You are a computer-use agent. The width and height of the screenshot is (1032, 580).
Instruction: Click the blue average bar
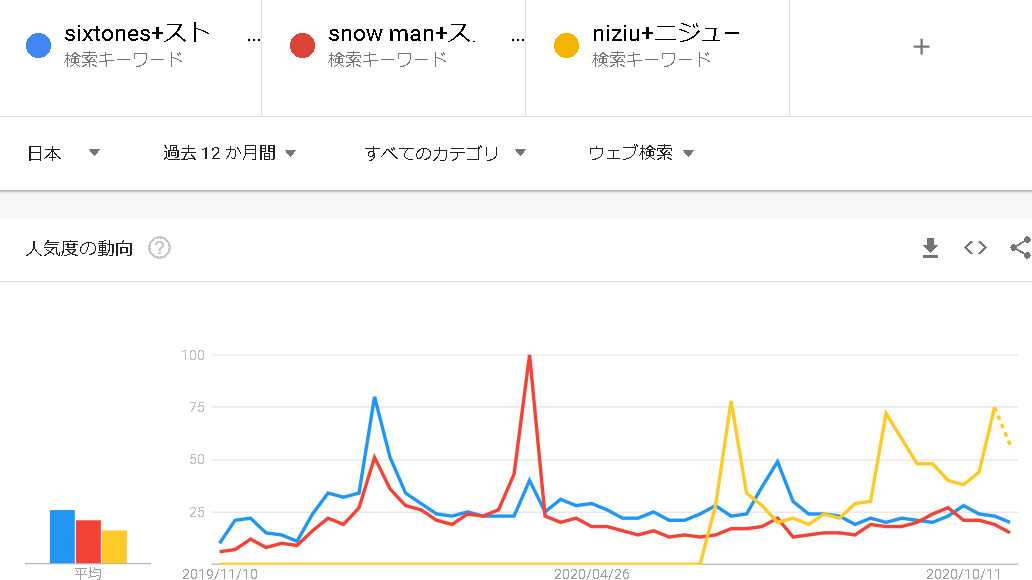click(x=63, y=537)
